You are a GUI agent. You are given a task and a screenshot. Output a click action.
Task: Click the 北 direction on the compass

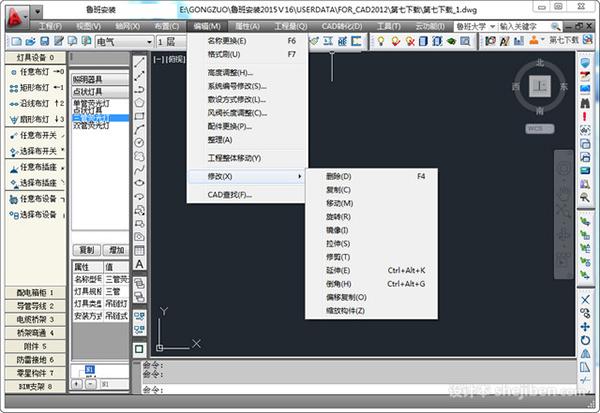tap(540, 62)
